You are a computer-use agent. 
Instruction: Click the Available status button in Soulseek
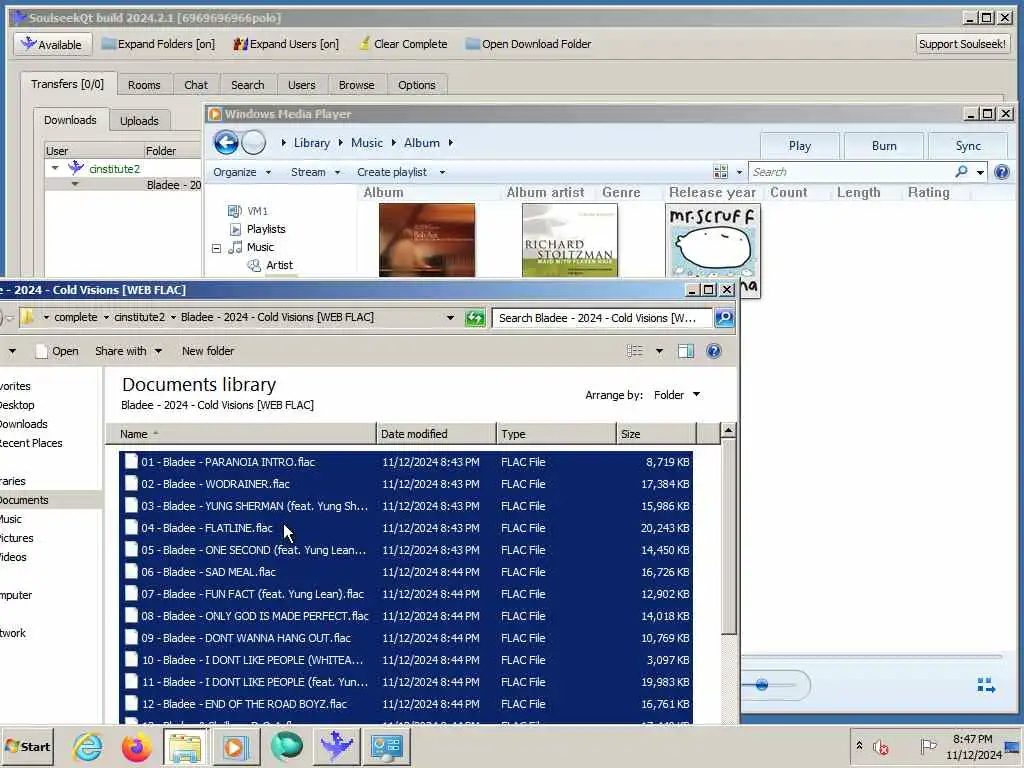pyautogui.click(x=52, y=44)
